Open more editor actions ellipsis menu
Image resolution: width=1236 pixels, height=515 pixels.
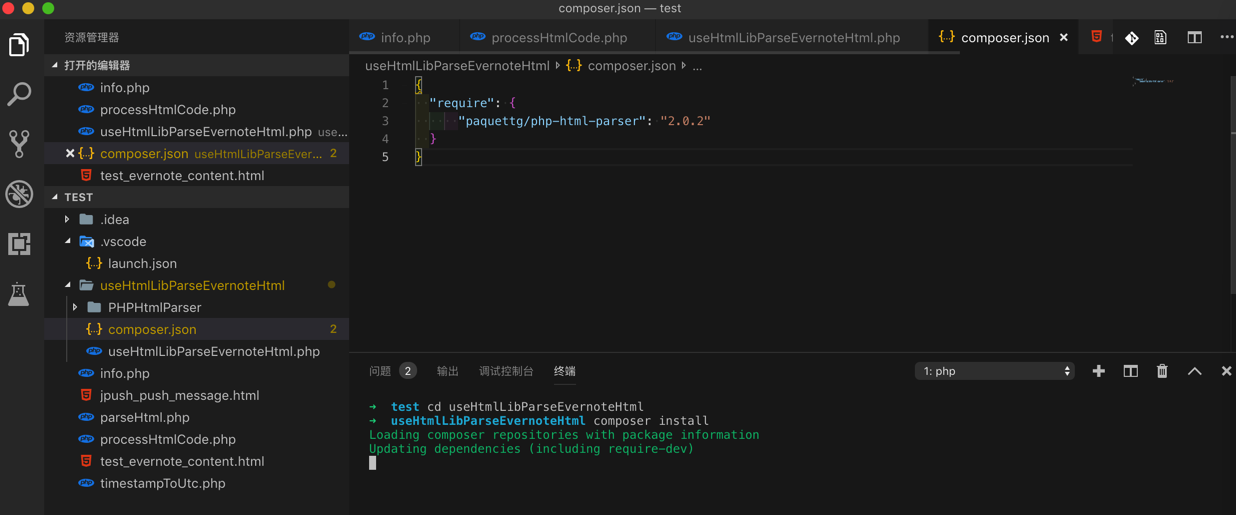pos(1226,37)
